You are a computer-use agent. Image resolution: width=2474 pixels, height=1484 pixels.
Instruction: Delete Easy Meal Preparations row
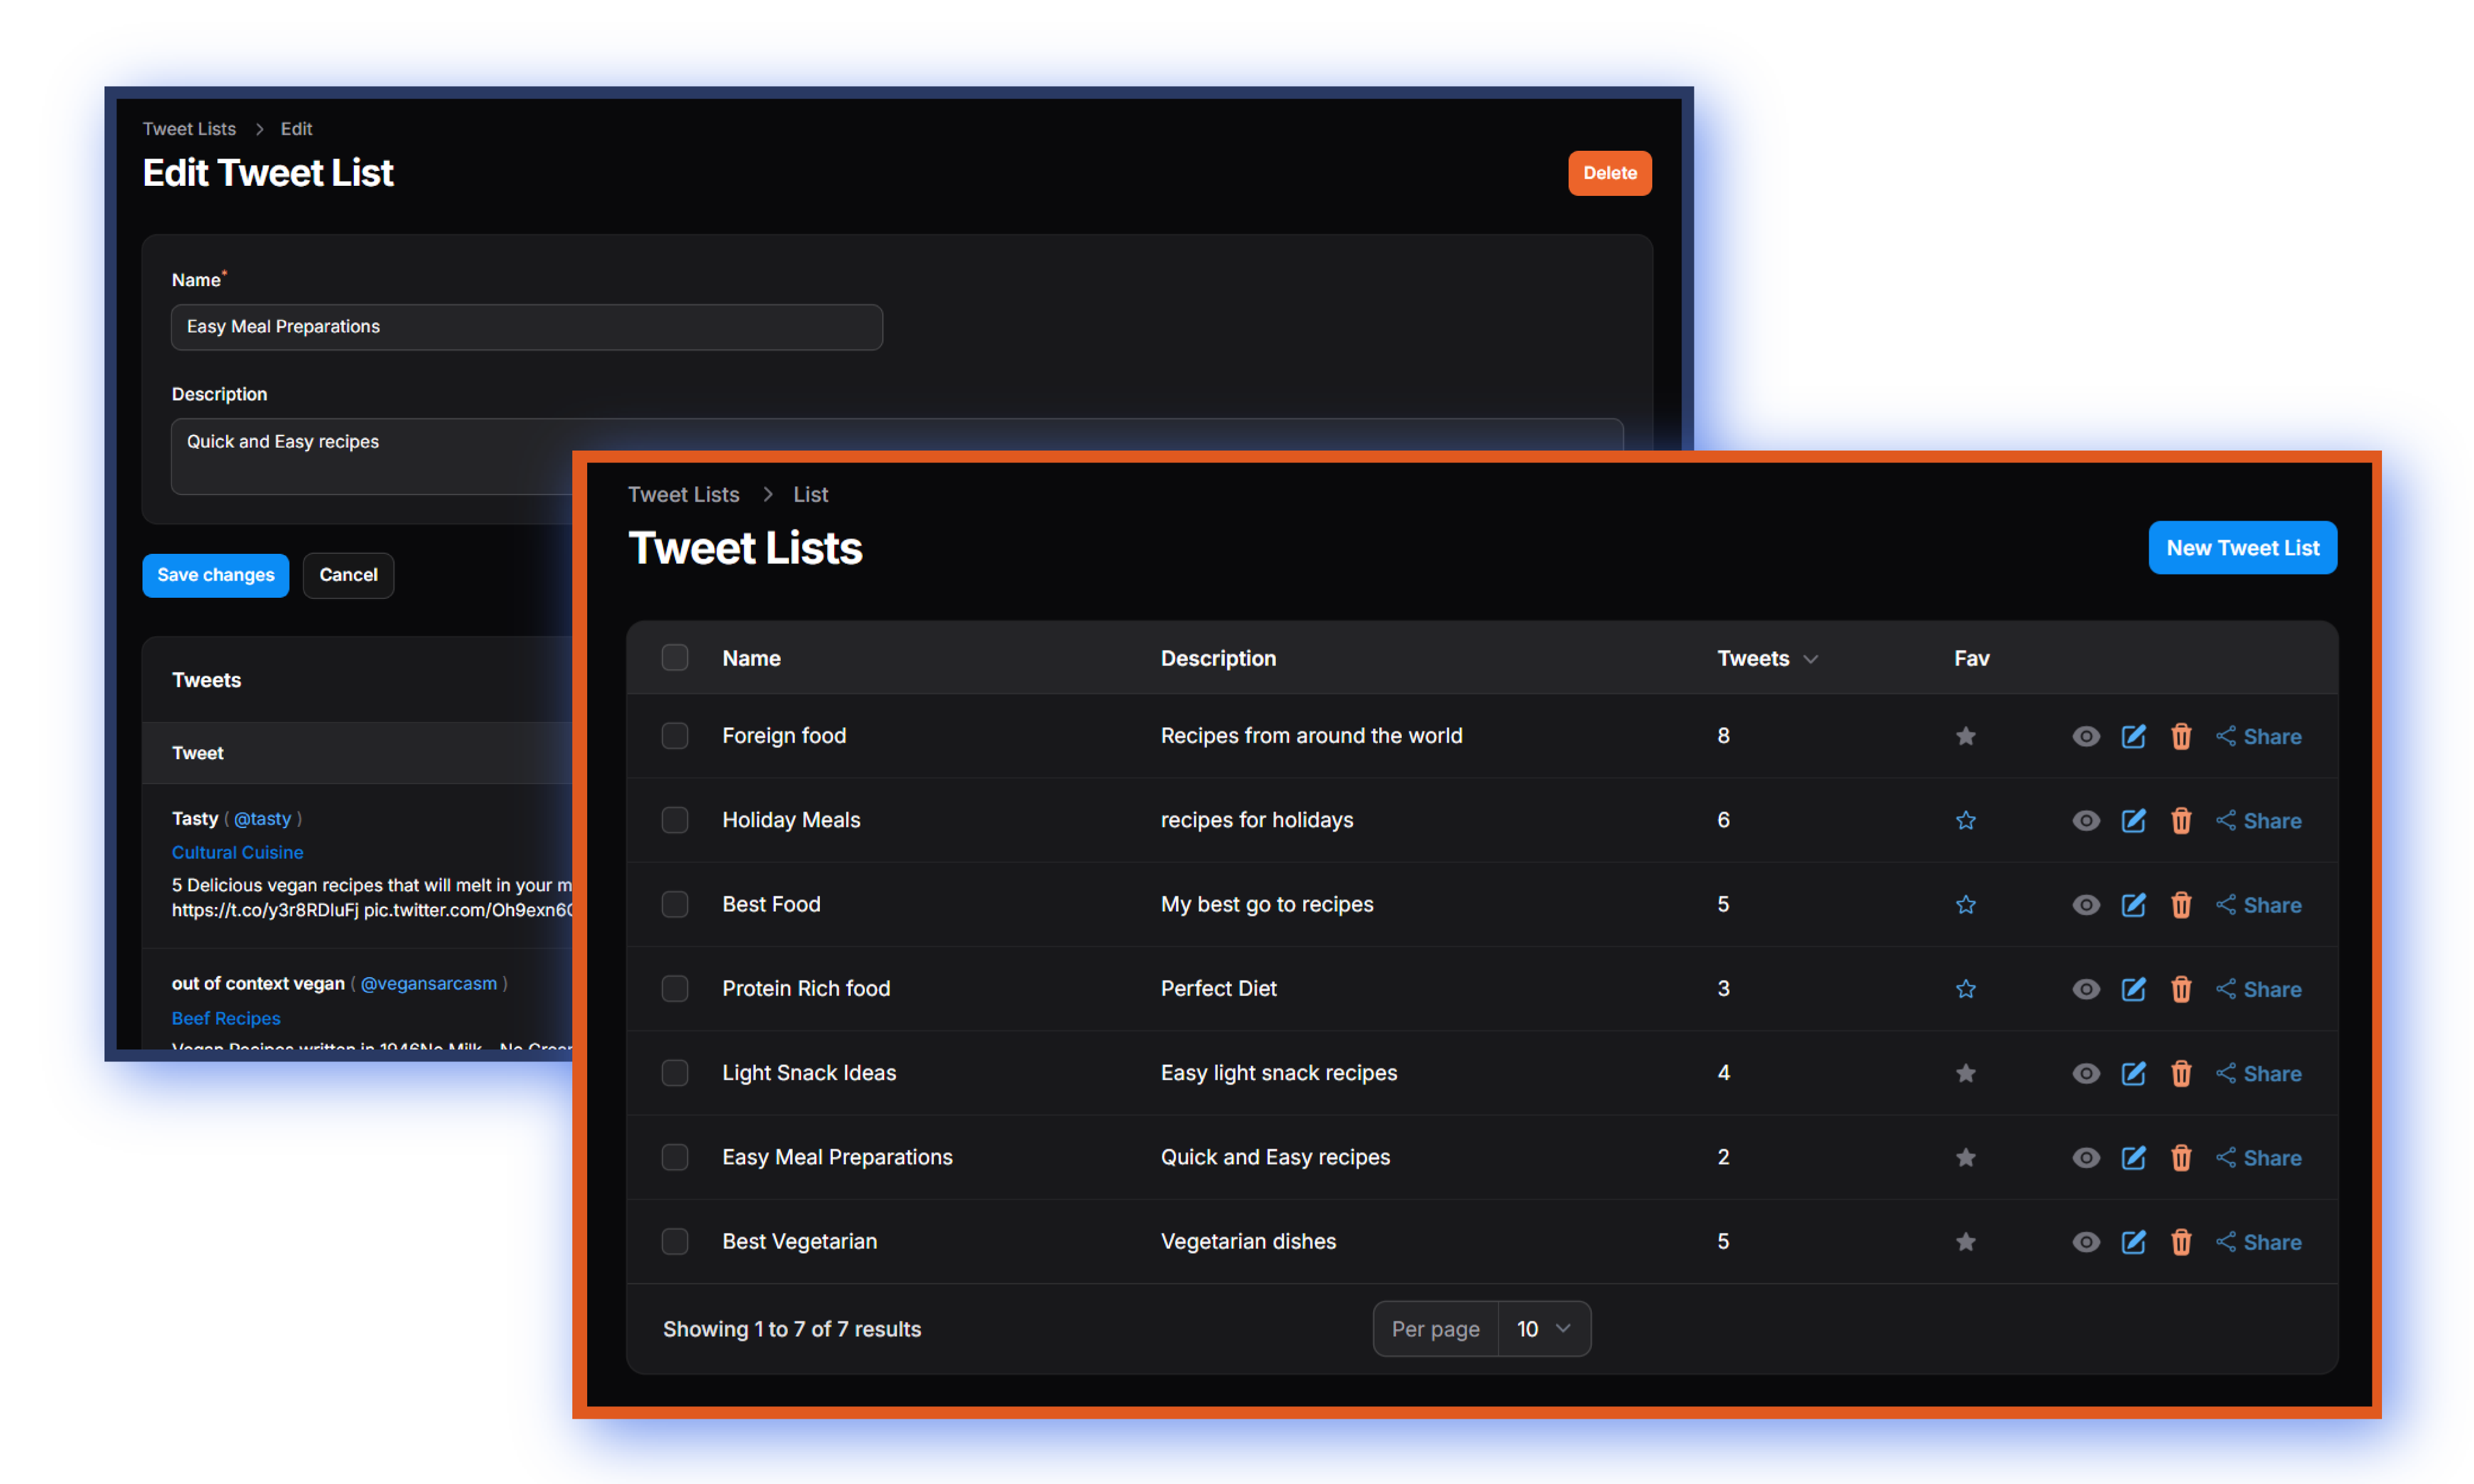pos(2181,1157)
